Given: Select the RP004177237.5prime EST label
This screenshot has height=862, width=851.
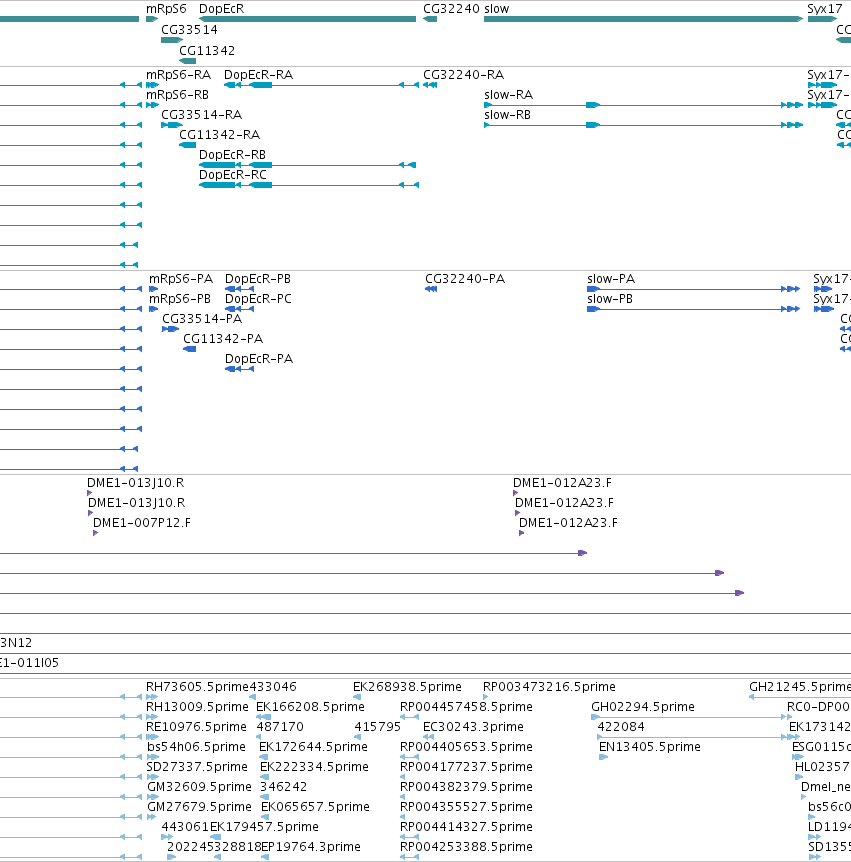Looking at the screenshot, I should (466, 767).
